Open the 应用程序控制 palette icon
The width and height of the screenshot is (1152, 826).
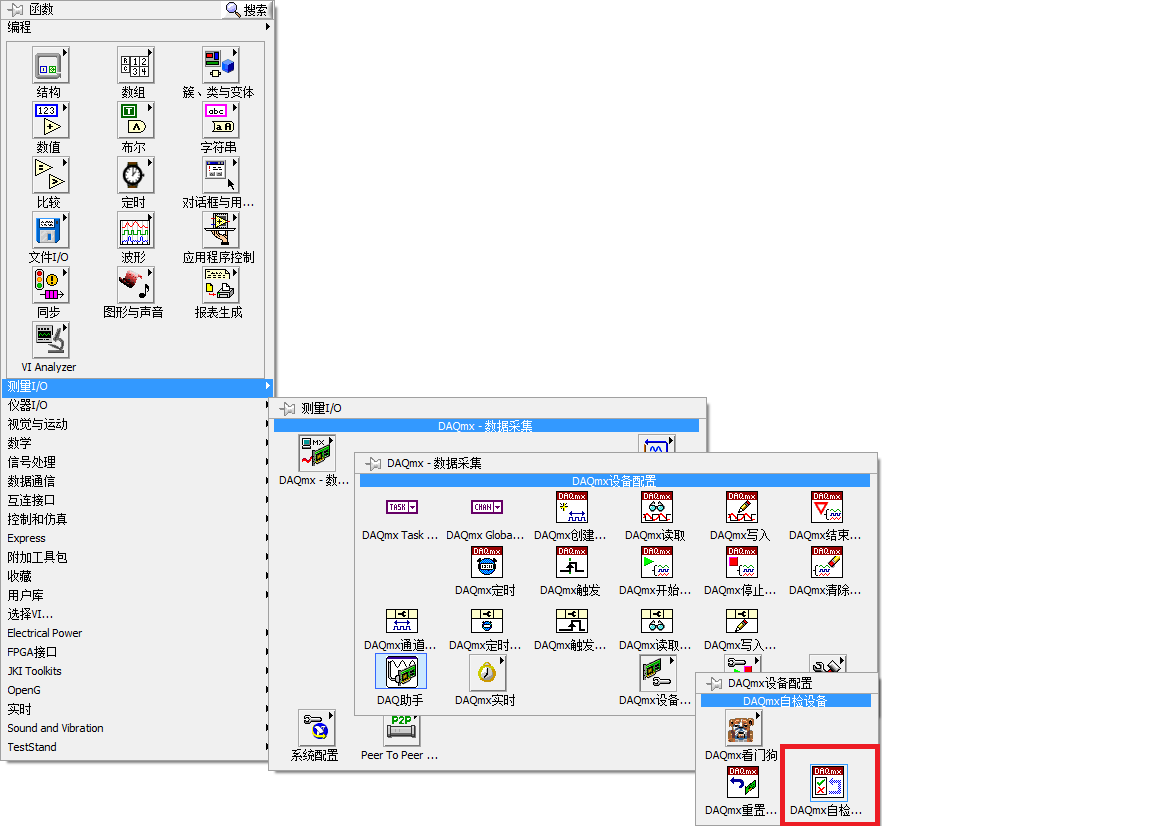[x=220, y=231]
